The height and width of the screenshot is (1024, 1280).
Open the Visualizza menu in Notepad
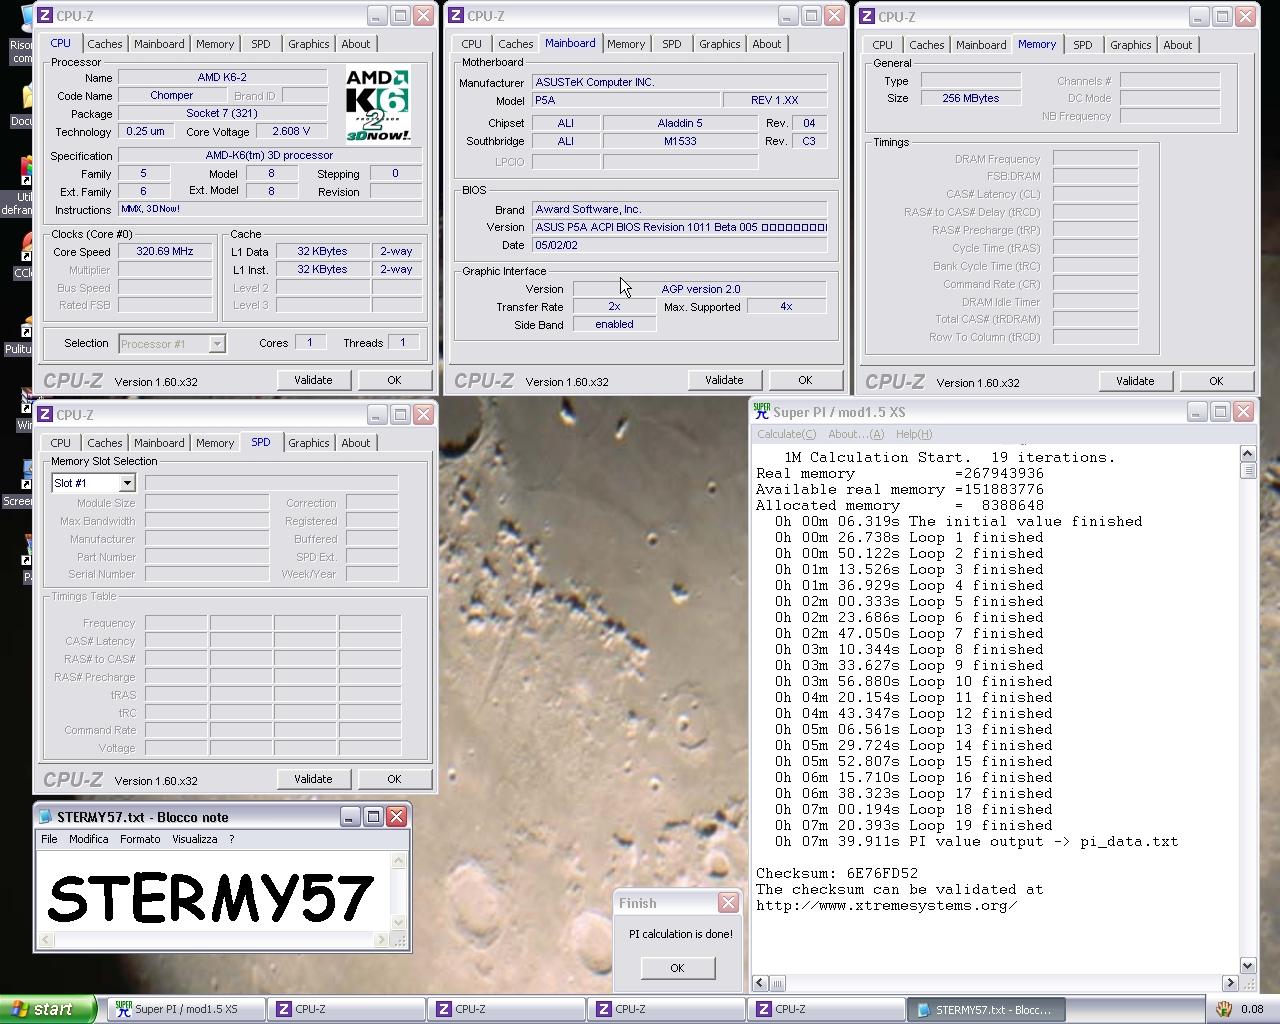(x=194, y=839)
